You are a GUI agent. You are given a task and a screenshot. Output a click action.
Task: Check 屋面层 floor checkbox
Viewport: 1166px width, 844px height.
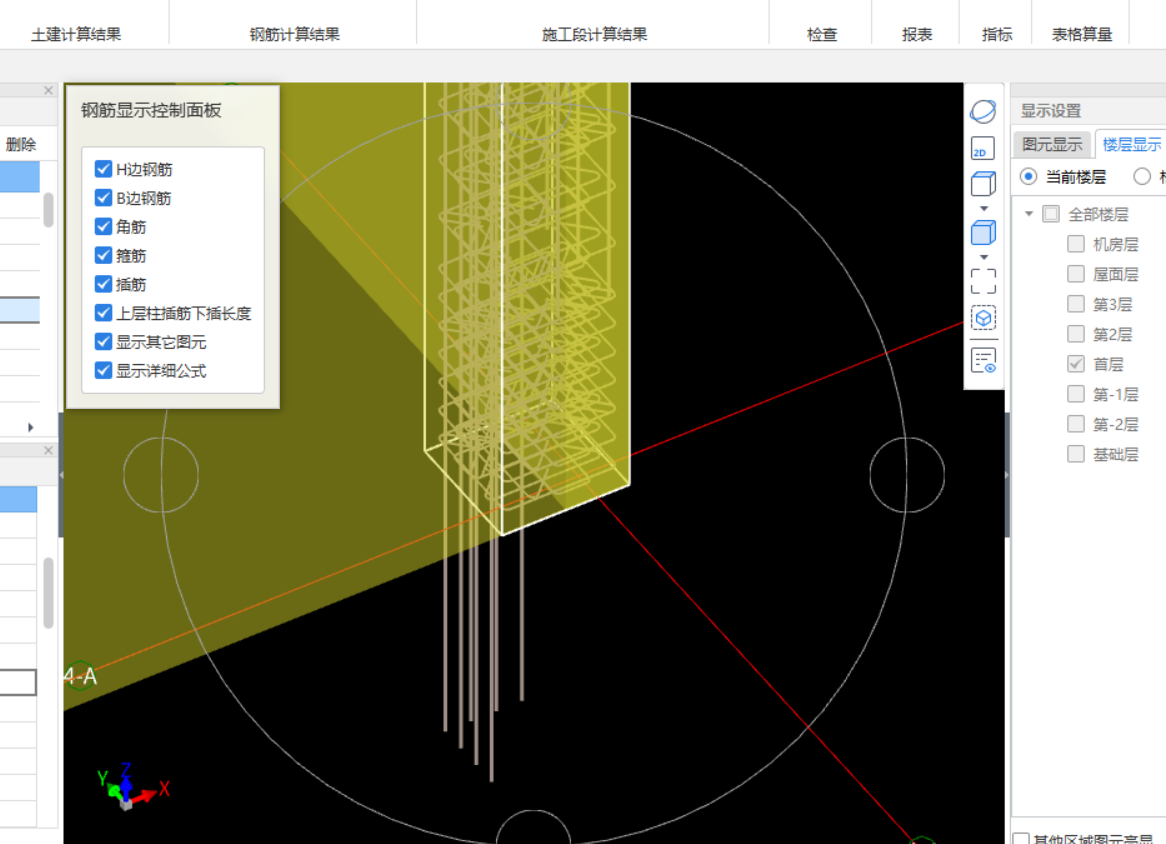click(x=1075, y=274)
